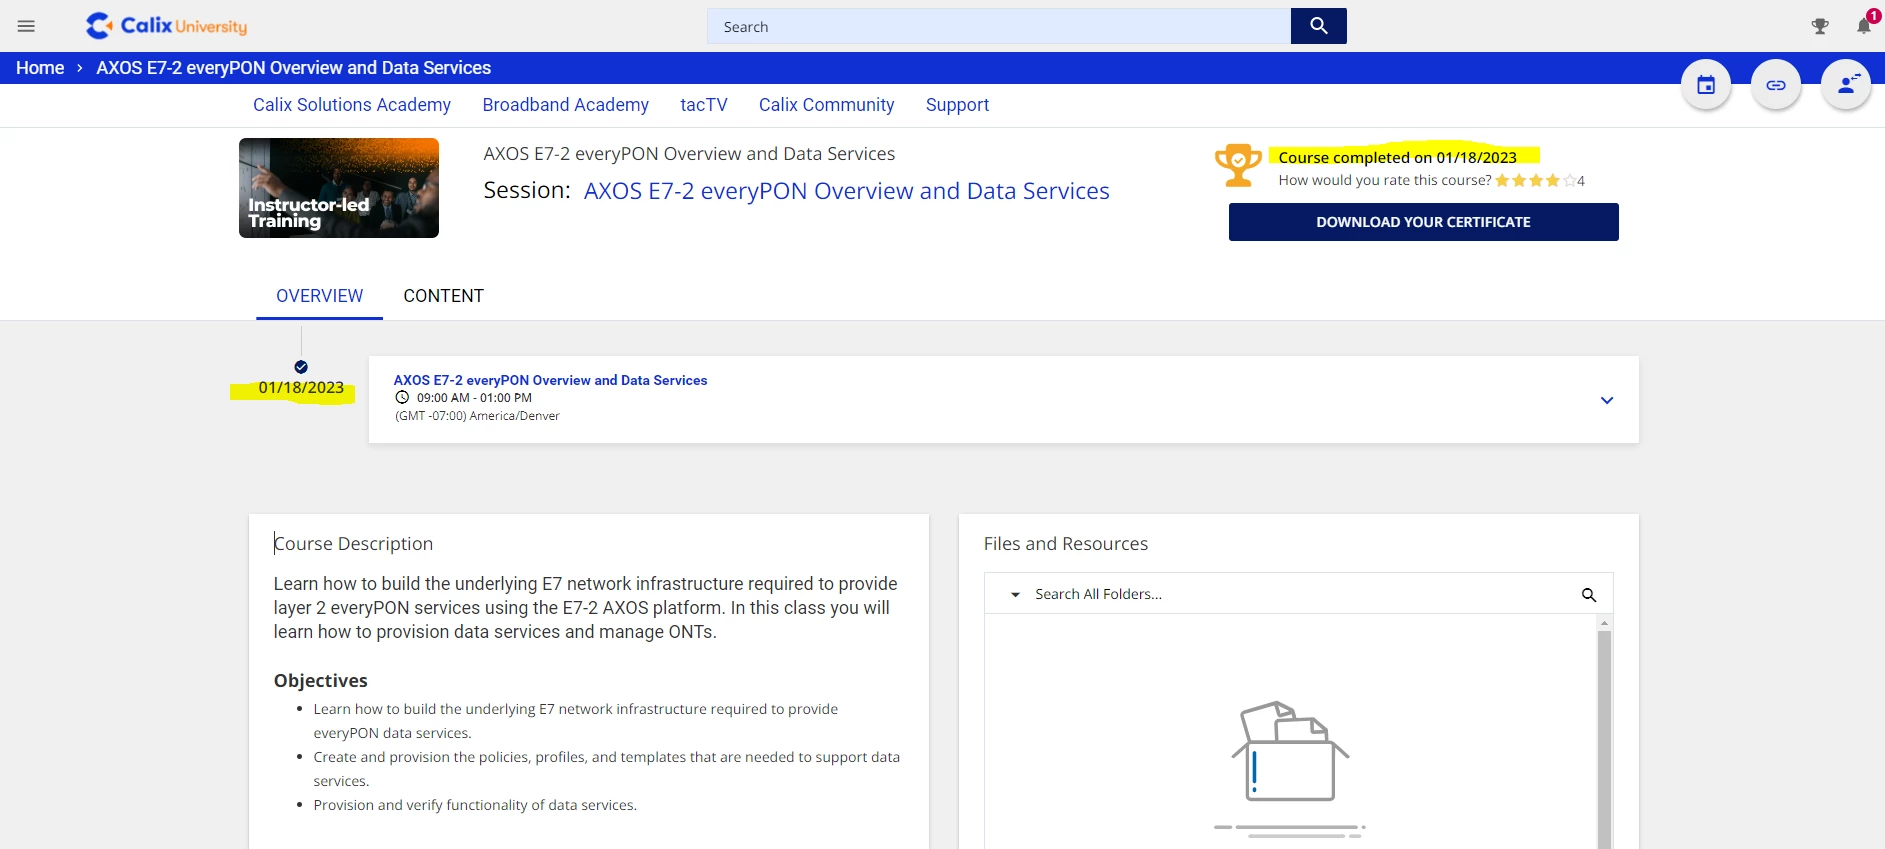The width and height of the screenshot is (1885, 849).
Task: Click the scroll-up arrow in Files panel
Action: click(x=1604, y=623)
